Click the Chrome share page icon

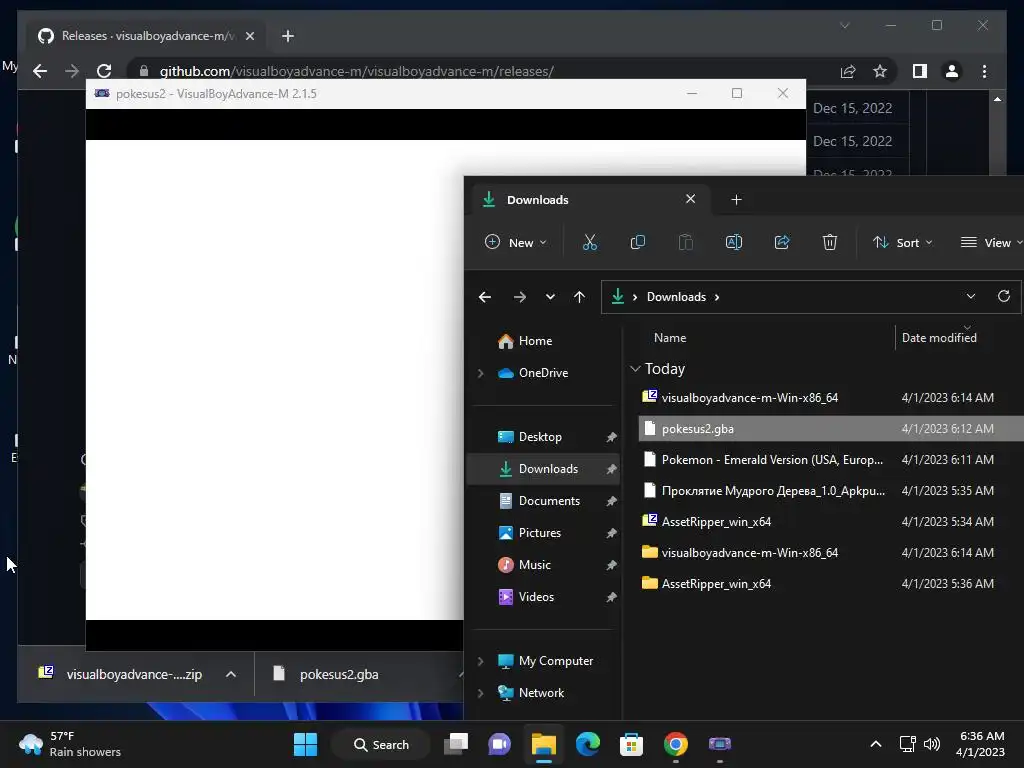point(848,71)
